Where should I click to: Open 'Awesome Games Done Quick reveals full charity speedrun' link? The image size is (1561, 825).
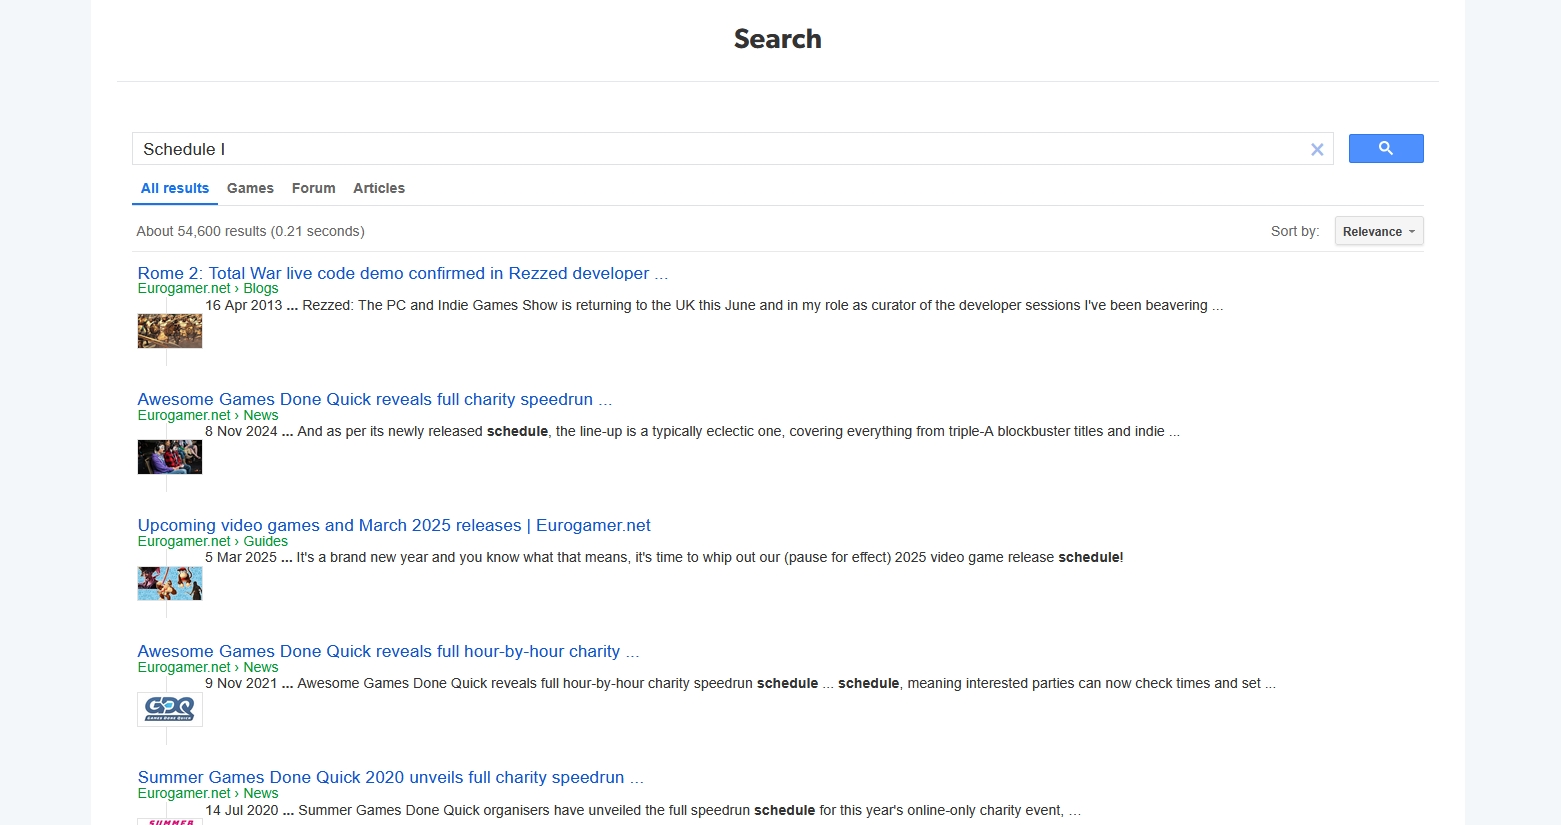(375, 399)
